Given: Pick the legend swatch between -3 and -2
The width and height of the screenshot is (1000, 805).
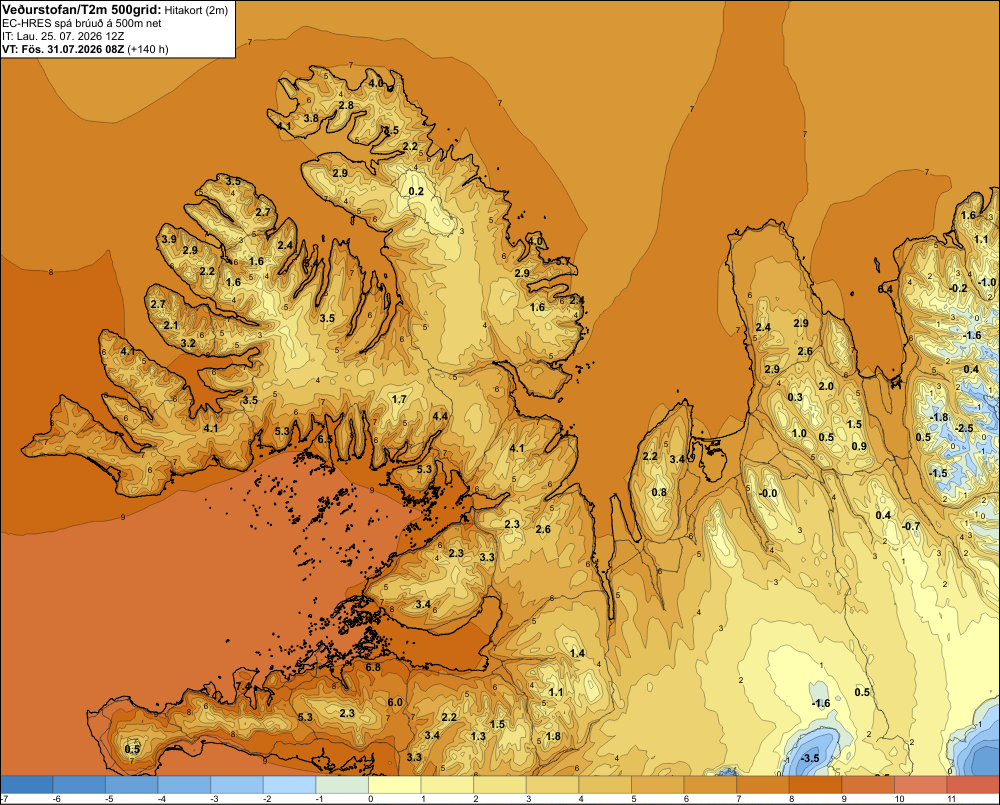Looking at the screenshot, I should (x=237, y=784).
